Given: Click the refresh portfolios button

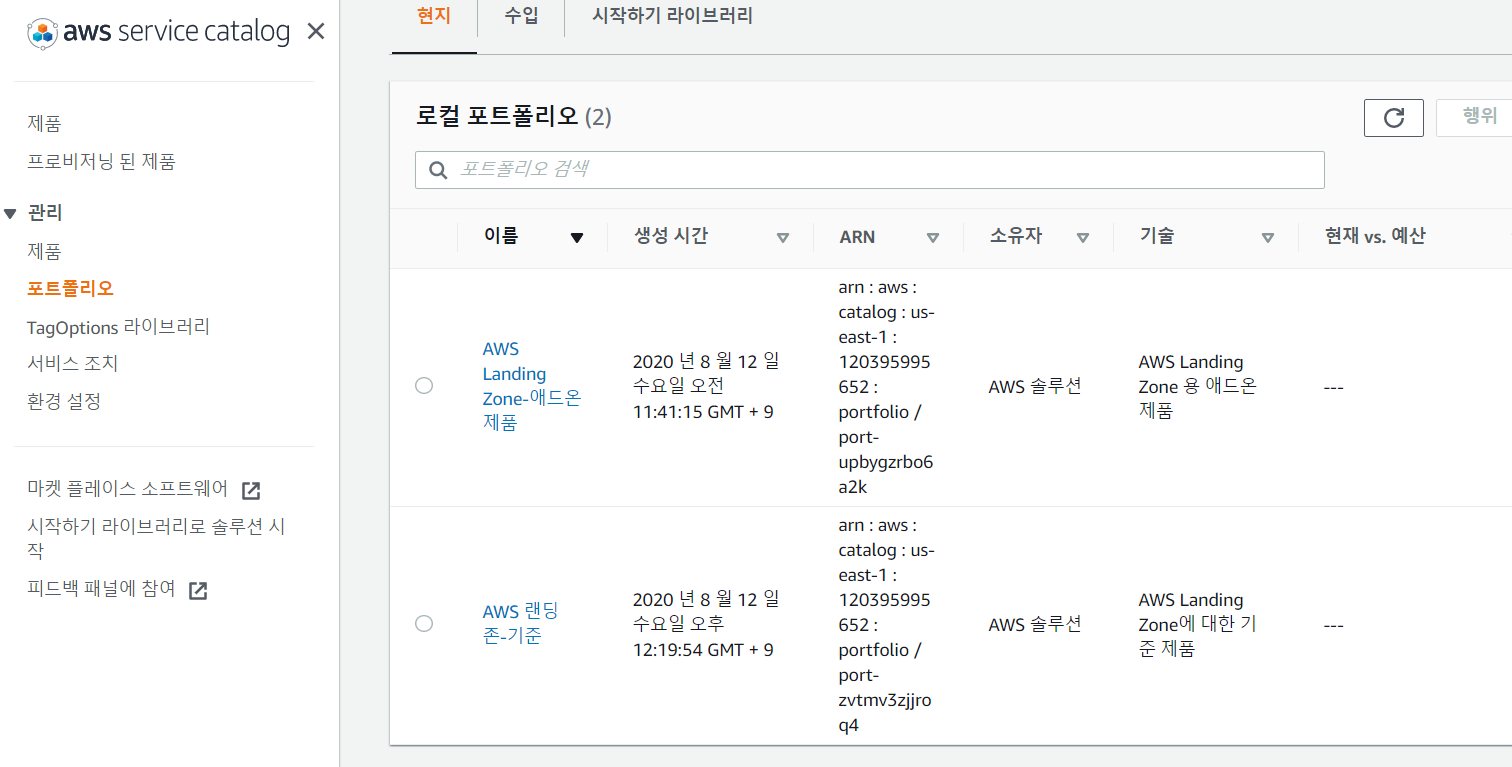Looking at the screenshot, I should point(1394,117).
